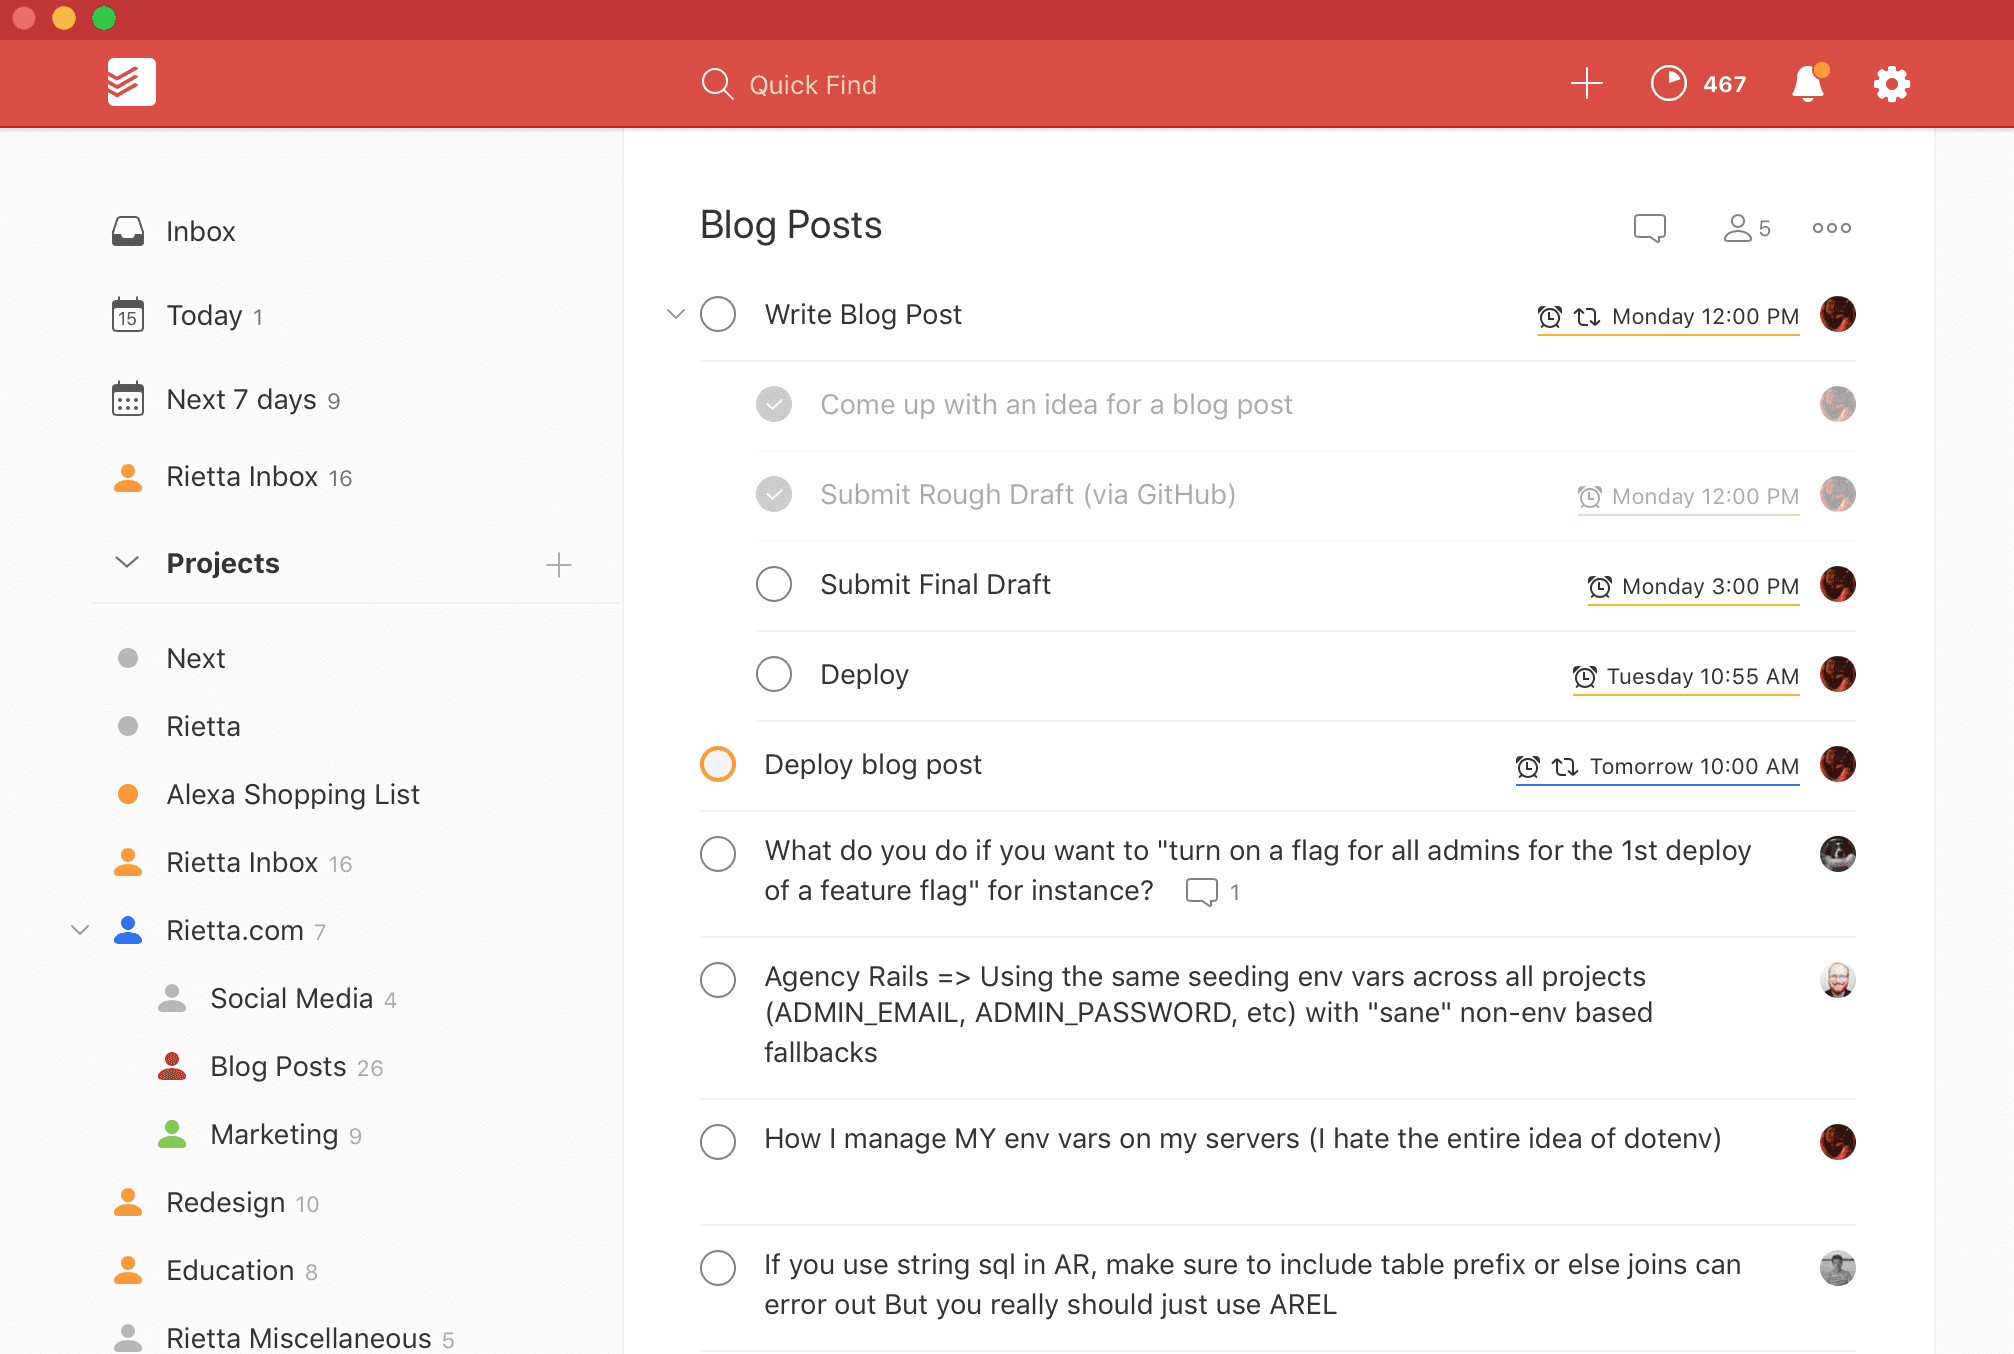This screenshot has height=1354, width=2014.
Task: Select Alexa Shopping List project
Action: pos(293,794)
